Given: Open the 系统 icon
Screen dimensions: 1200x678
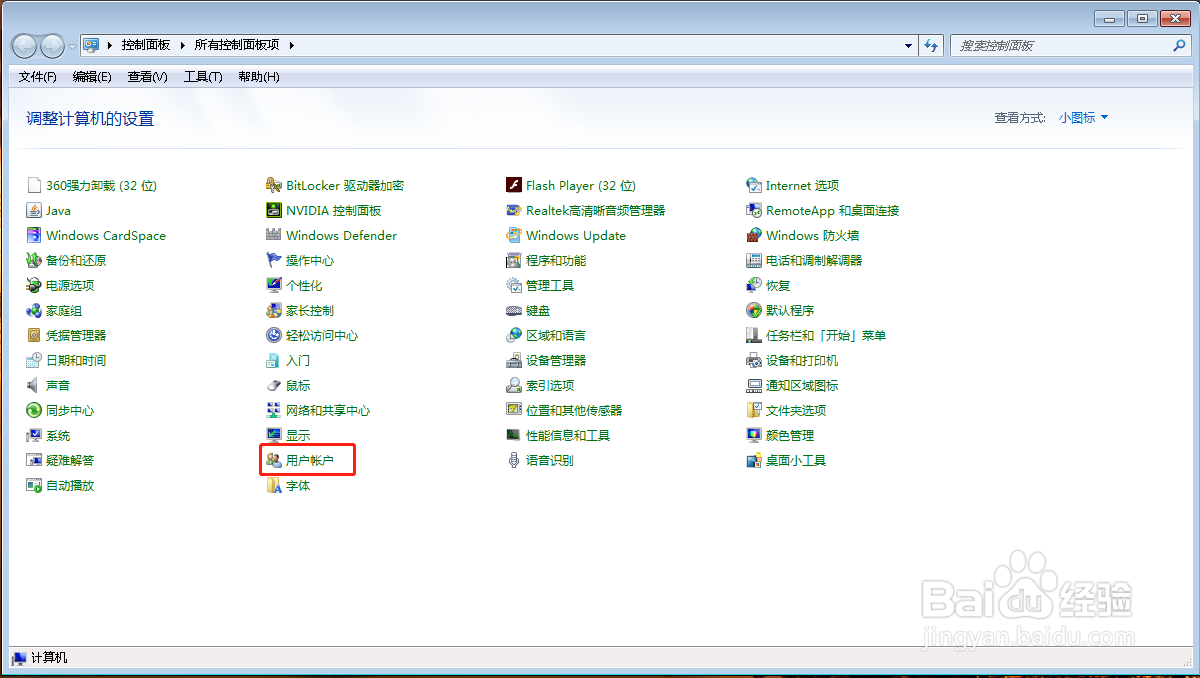Looking at the screenshot, I should coord(34,435).
